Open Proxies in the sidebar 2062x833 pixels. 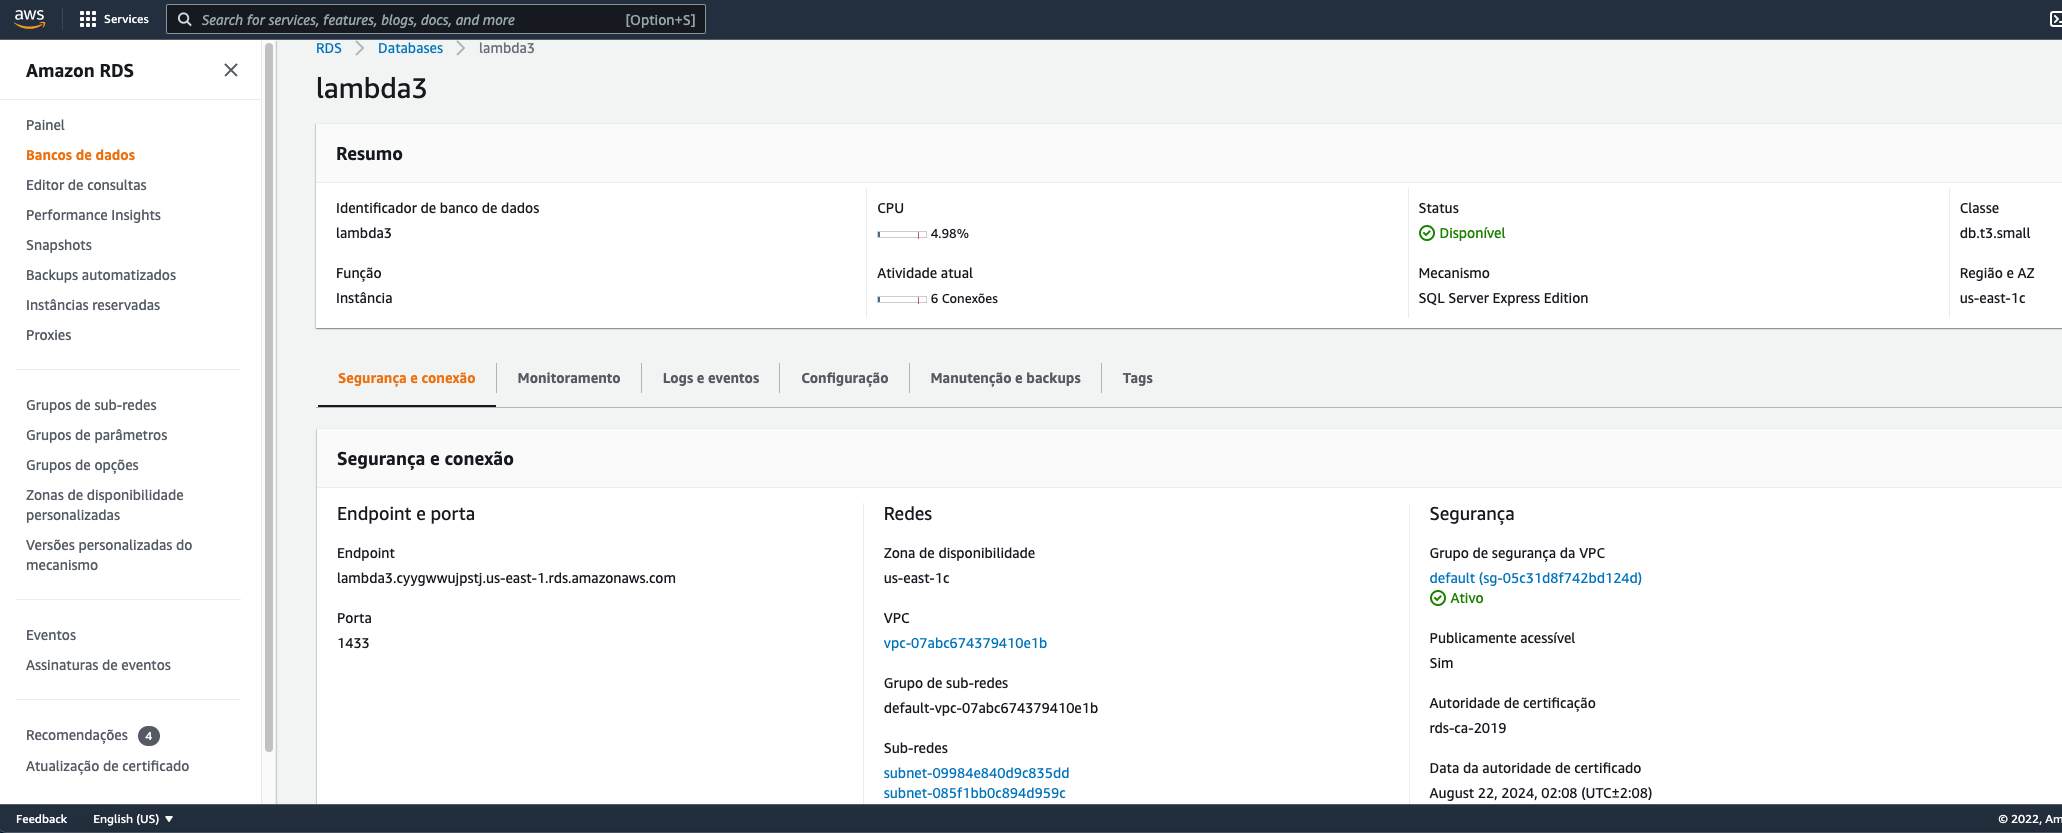(48, 335)
